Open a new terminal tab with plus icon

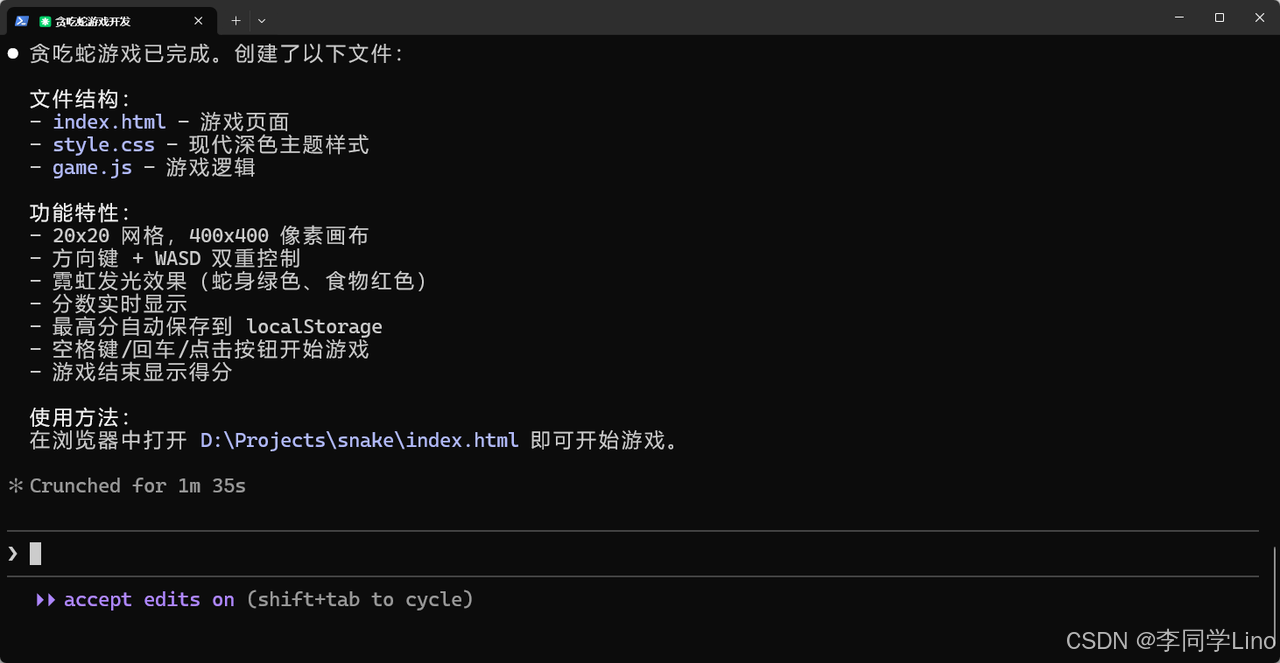coord(236,20)
